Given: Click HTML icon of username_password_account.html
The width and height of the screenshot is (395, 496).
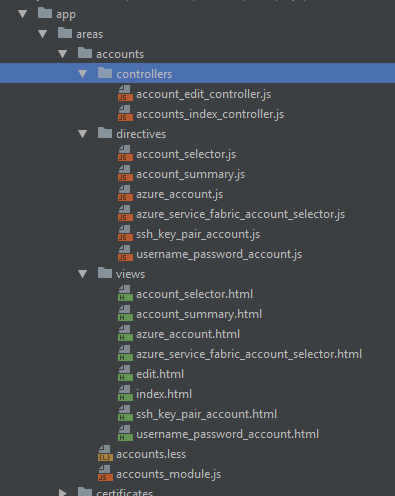Looking at the screenshot, I should click(x=125, y=433).
